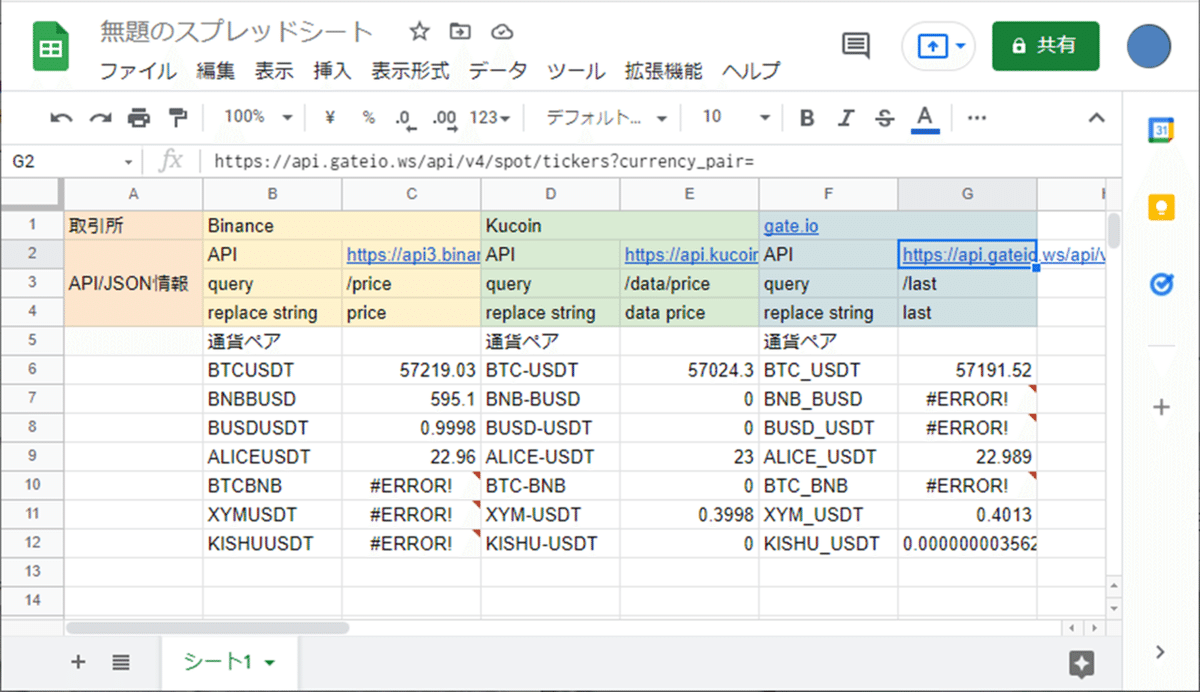1200x692 pixels.
Task: Undo the last action
Action: (x=62, y=118)
